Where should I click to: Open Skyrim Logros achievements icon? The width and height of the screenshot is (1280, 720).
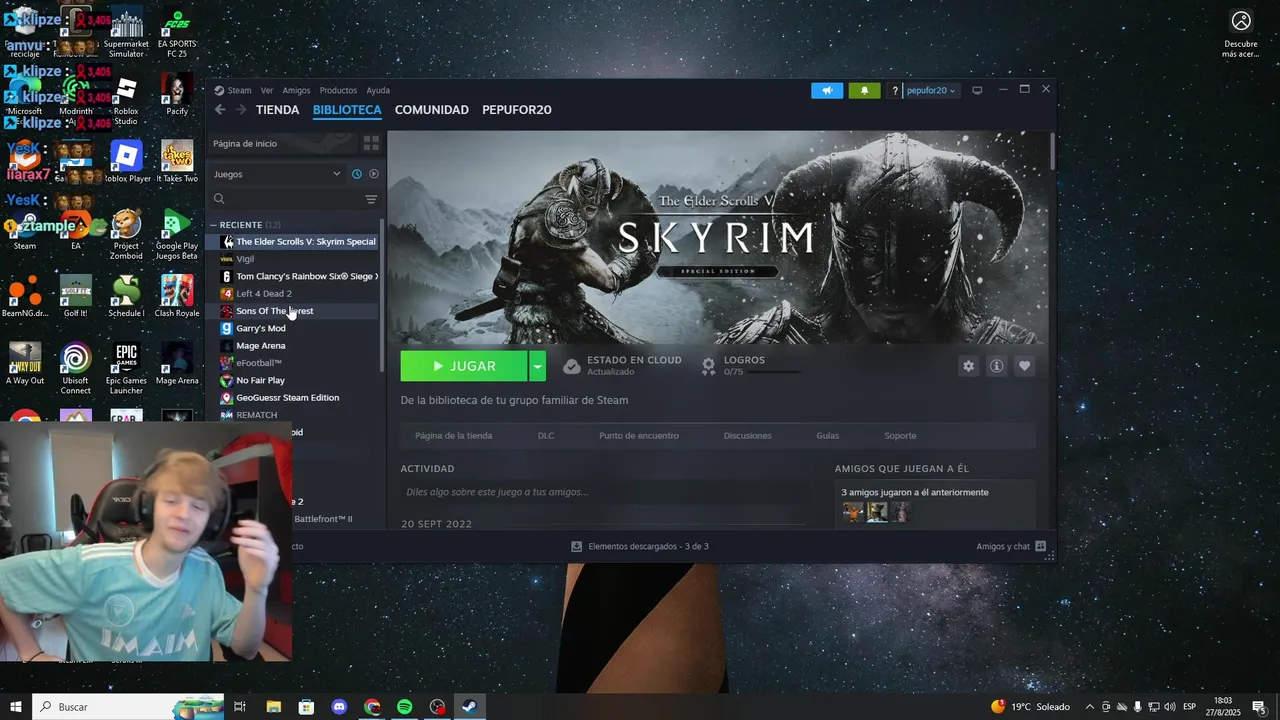pos(709,366)
